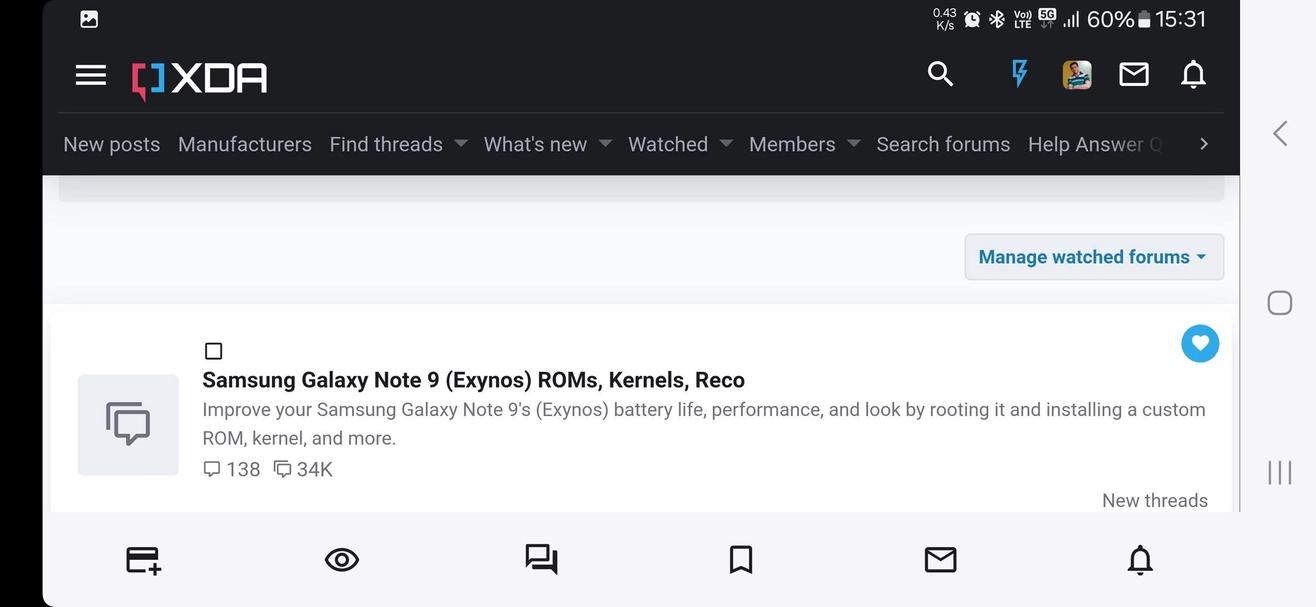Expand the Find threads dropdown arrow
1316x607 pixels.
tap(460, 144)
